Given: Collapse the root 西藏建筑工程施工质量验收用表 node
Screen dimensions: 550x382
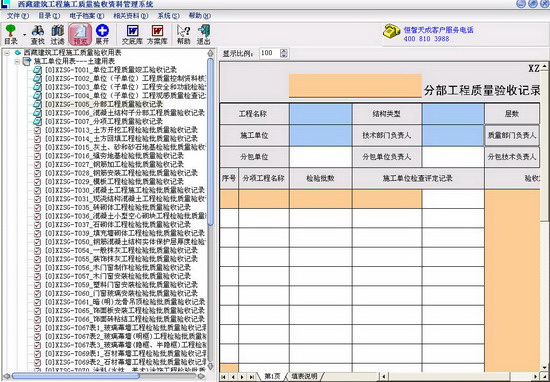Looking at the screenshot, I should pyautogui.click(x=7, y=53).
